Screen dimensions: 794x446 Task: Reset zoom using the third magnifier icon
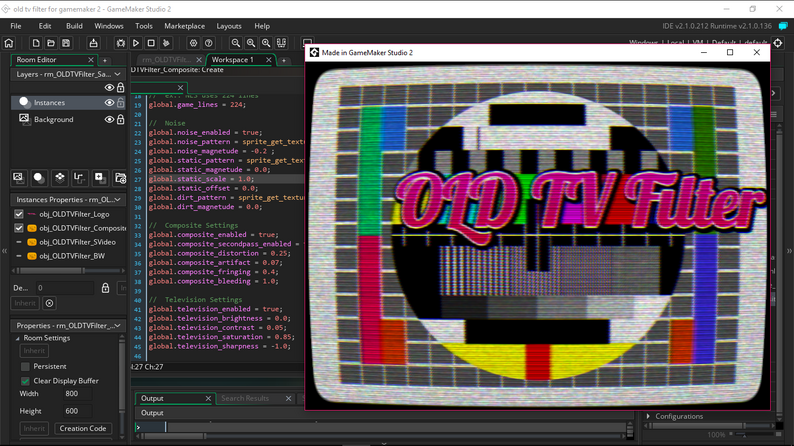coord(266,43)
